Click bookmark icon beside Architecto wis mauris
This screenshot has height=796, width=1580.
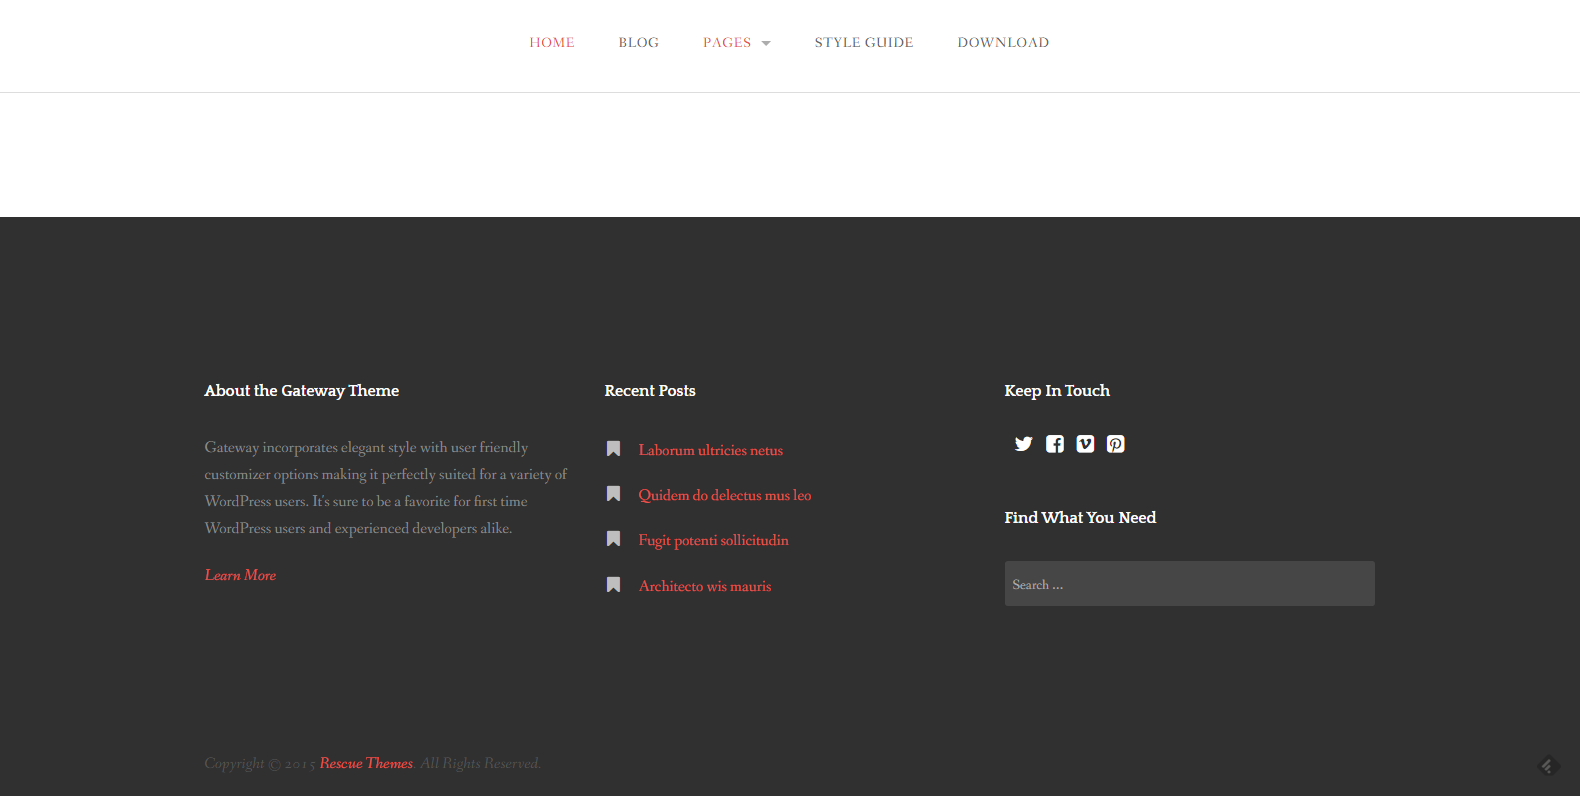614,585
